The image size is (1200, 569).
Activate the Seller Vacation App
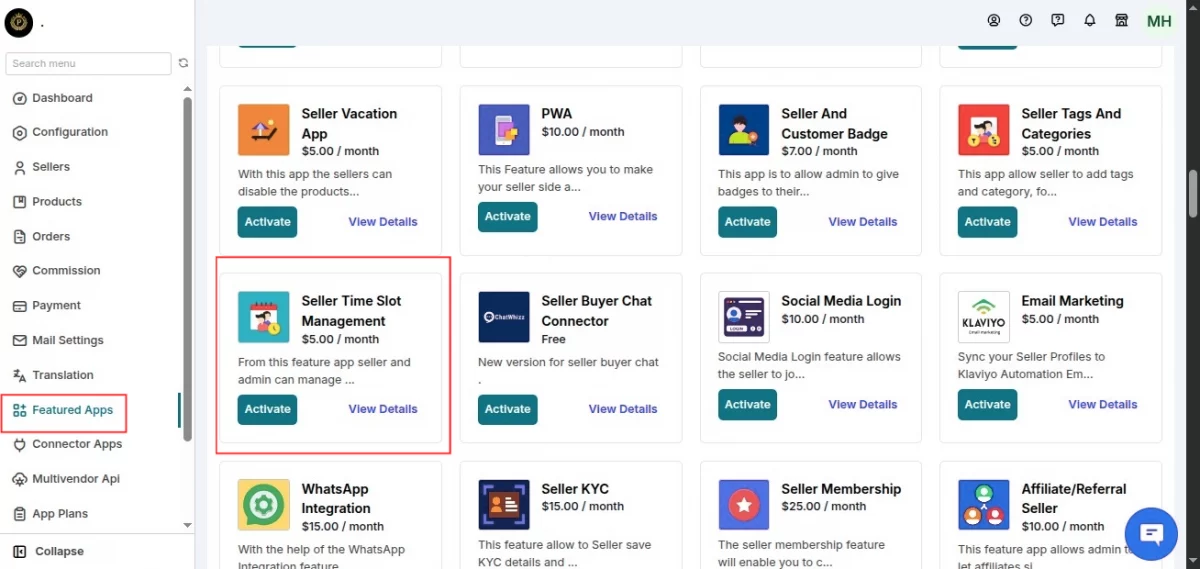(x=267, y=222)
